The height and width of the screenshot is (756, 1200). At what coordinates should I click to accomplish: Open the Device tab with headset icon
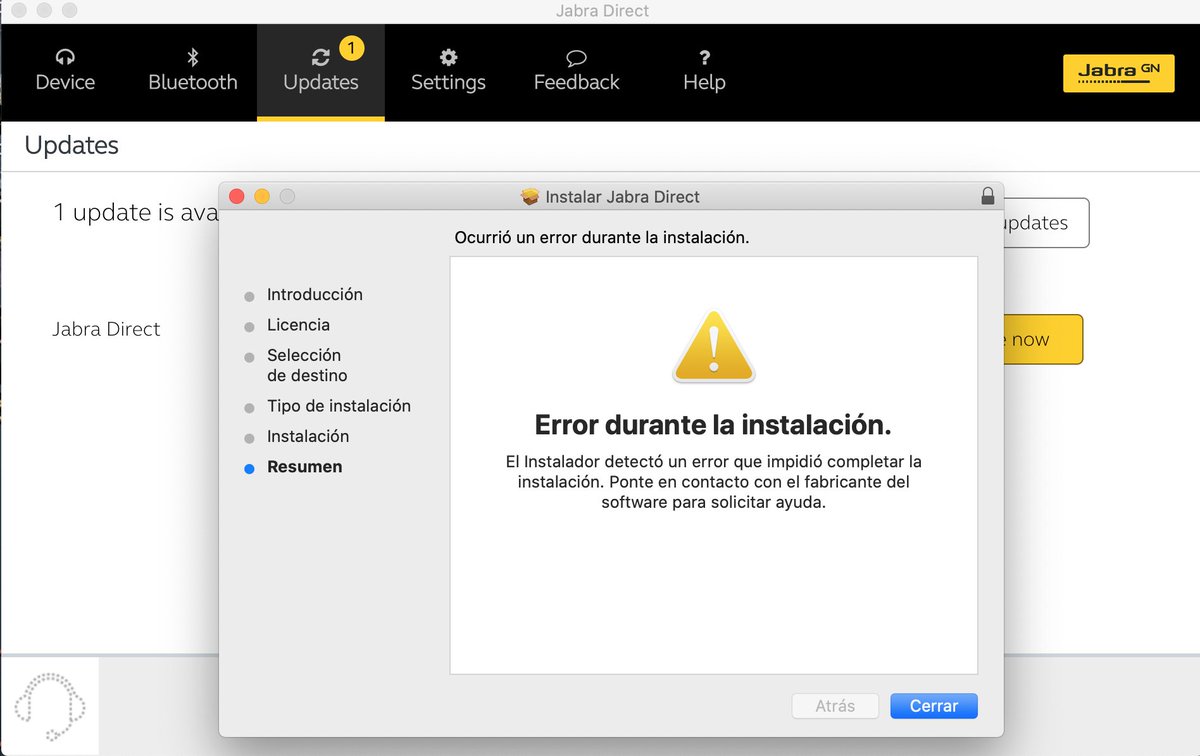point(65,72)
